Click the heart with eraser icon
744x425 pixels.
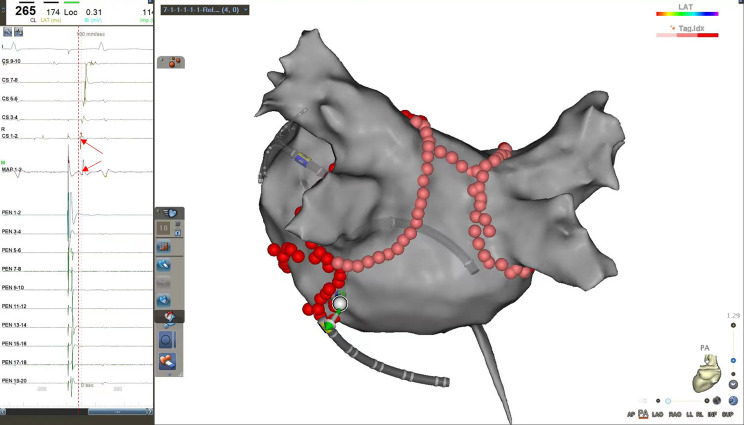[x=164, y=360]
